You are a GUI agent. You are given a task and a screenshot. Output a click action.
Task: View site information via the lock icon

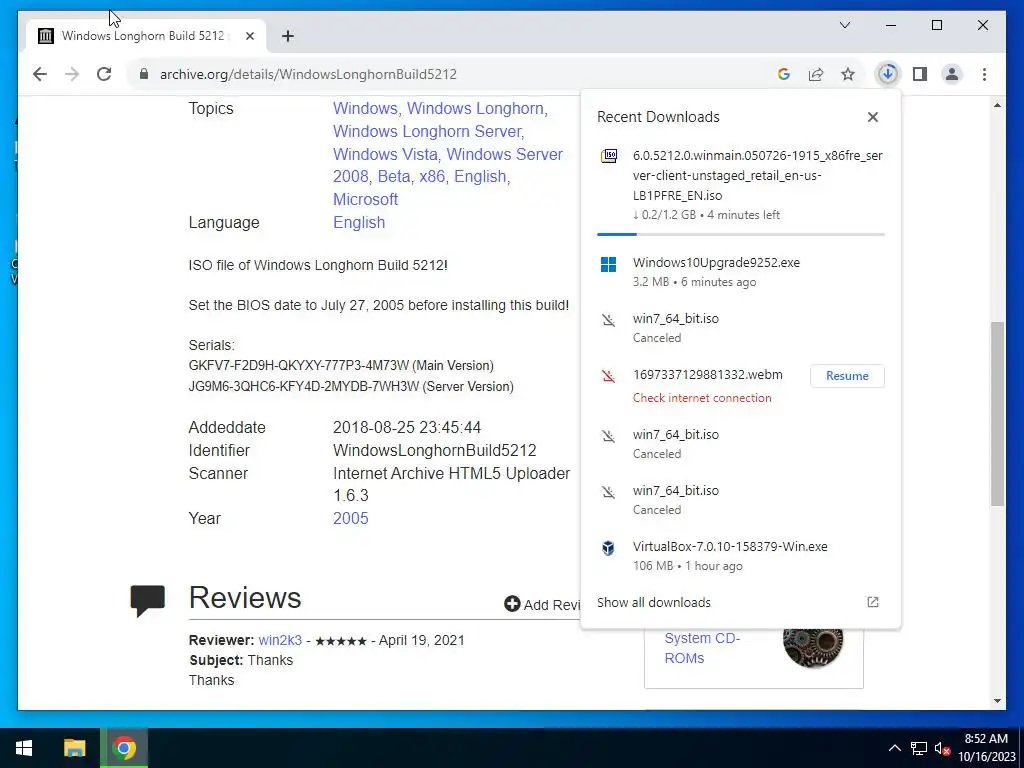tap(144, 74)
